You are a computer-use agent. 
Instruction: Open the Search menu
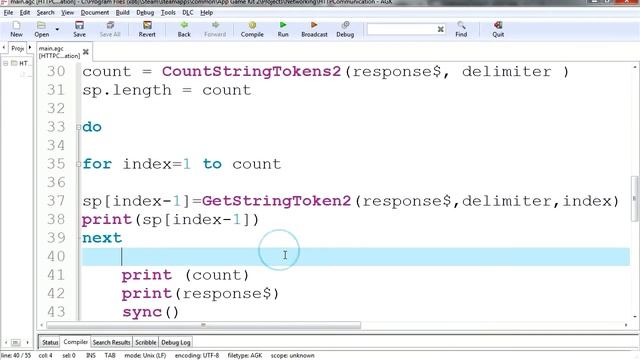tap(45, 13)
